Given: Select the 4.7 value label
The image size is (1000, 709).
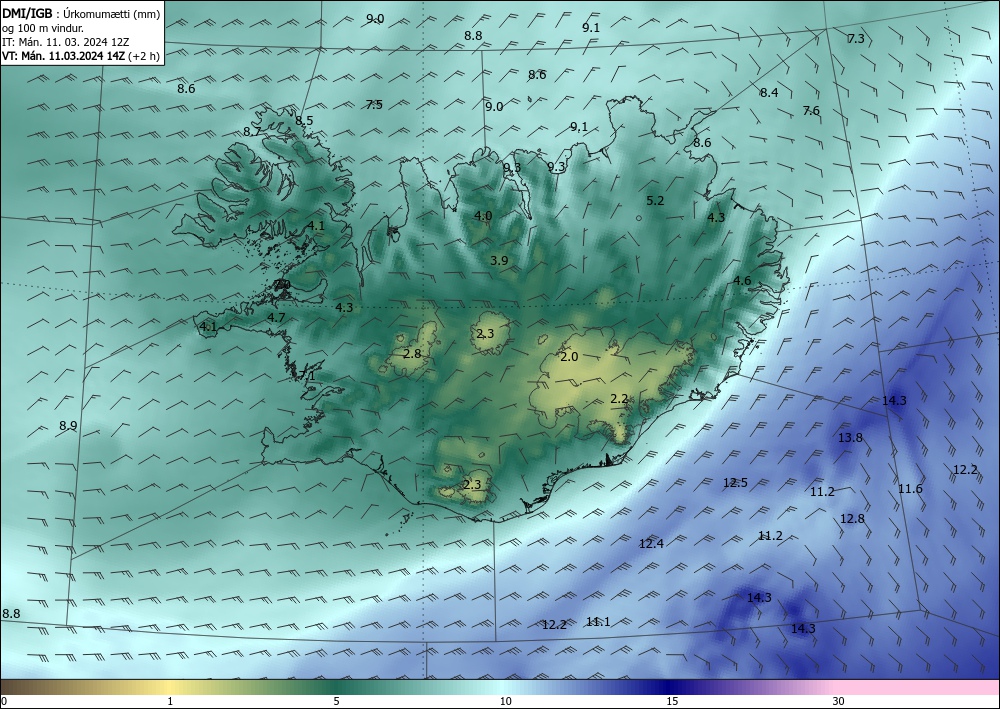Looking at the screenshot, I should [x=276, y=317].
